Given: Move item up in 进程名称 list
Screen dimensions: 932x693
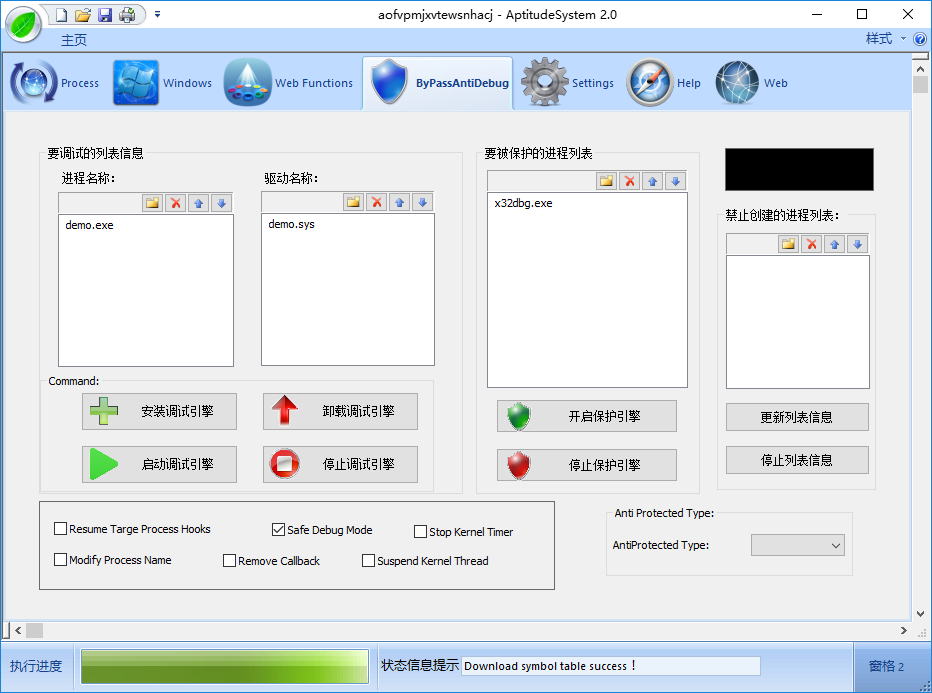Looking at the screenshot, I should click(199, 203).
